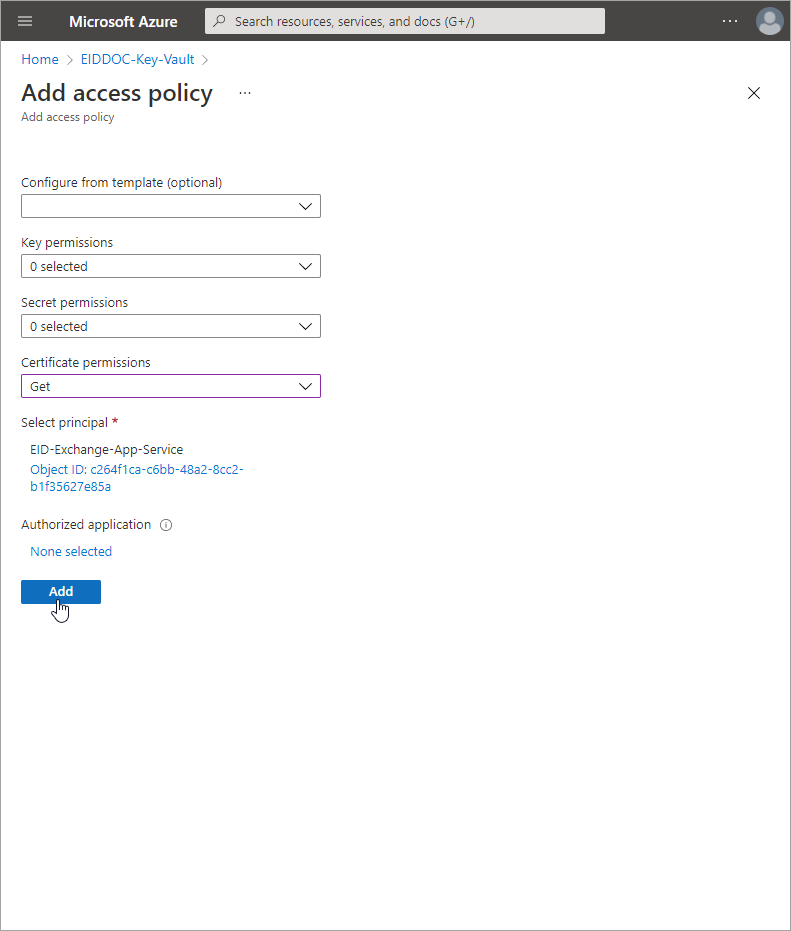
Task: Expand Configure from template dropdown
Action: [171, 206]
